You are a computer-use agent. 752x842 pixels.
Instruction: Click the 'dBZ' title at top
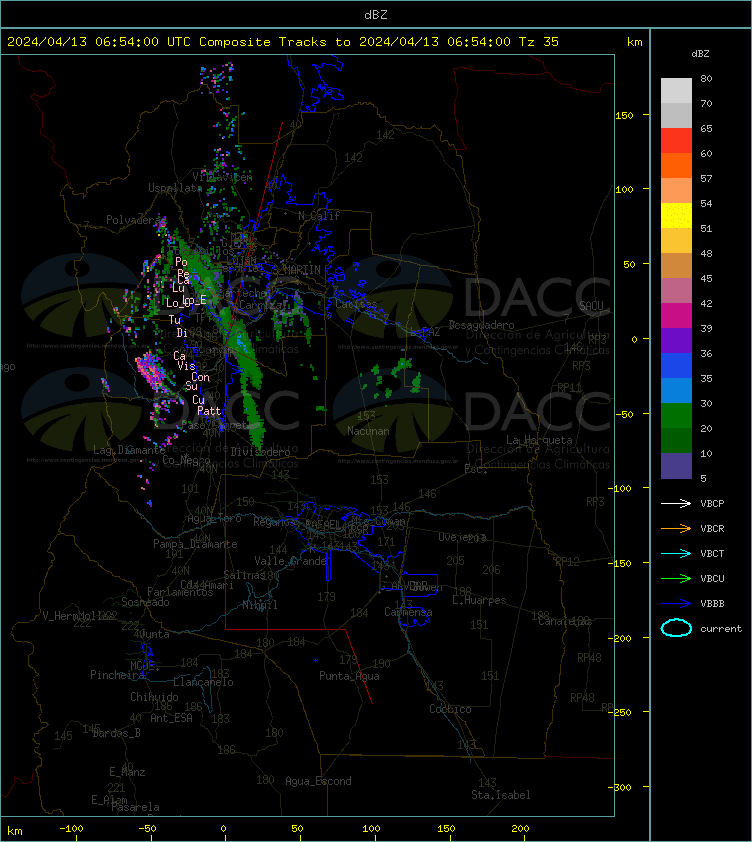[x=375, y=15]
